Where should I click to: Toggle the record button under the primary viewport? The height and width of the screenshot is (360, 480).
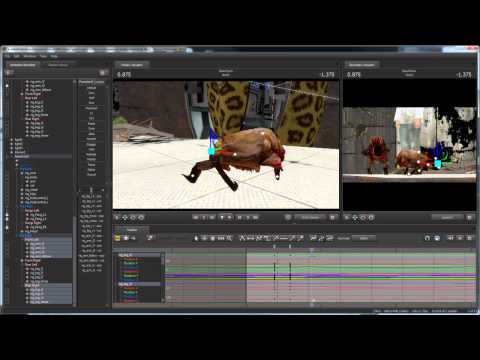(x=288, y=217)
